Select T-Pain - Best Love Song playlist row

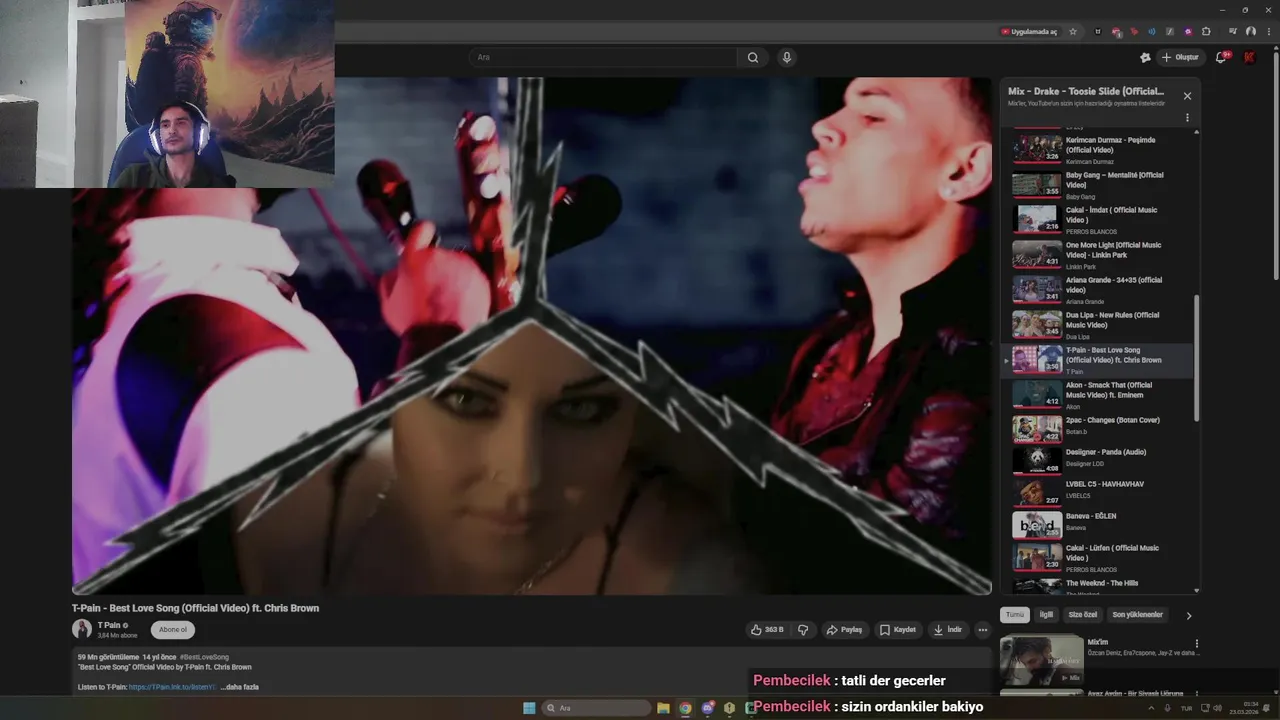pos(1097,360)
